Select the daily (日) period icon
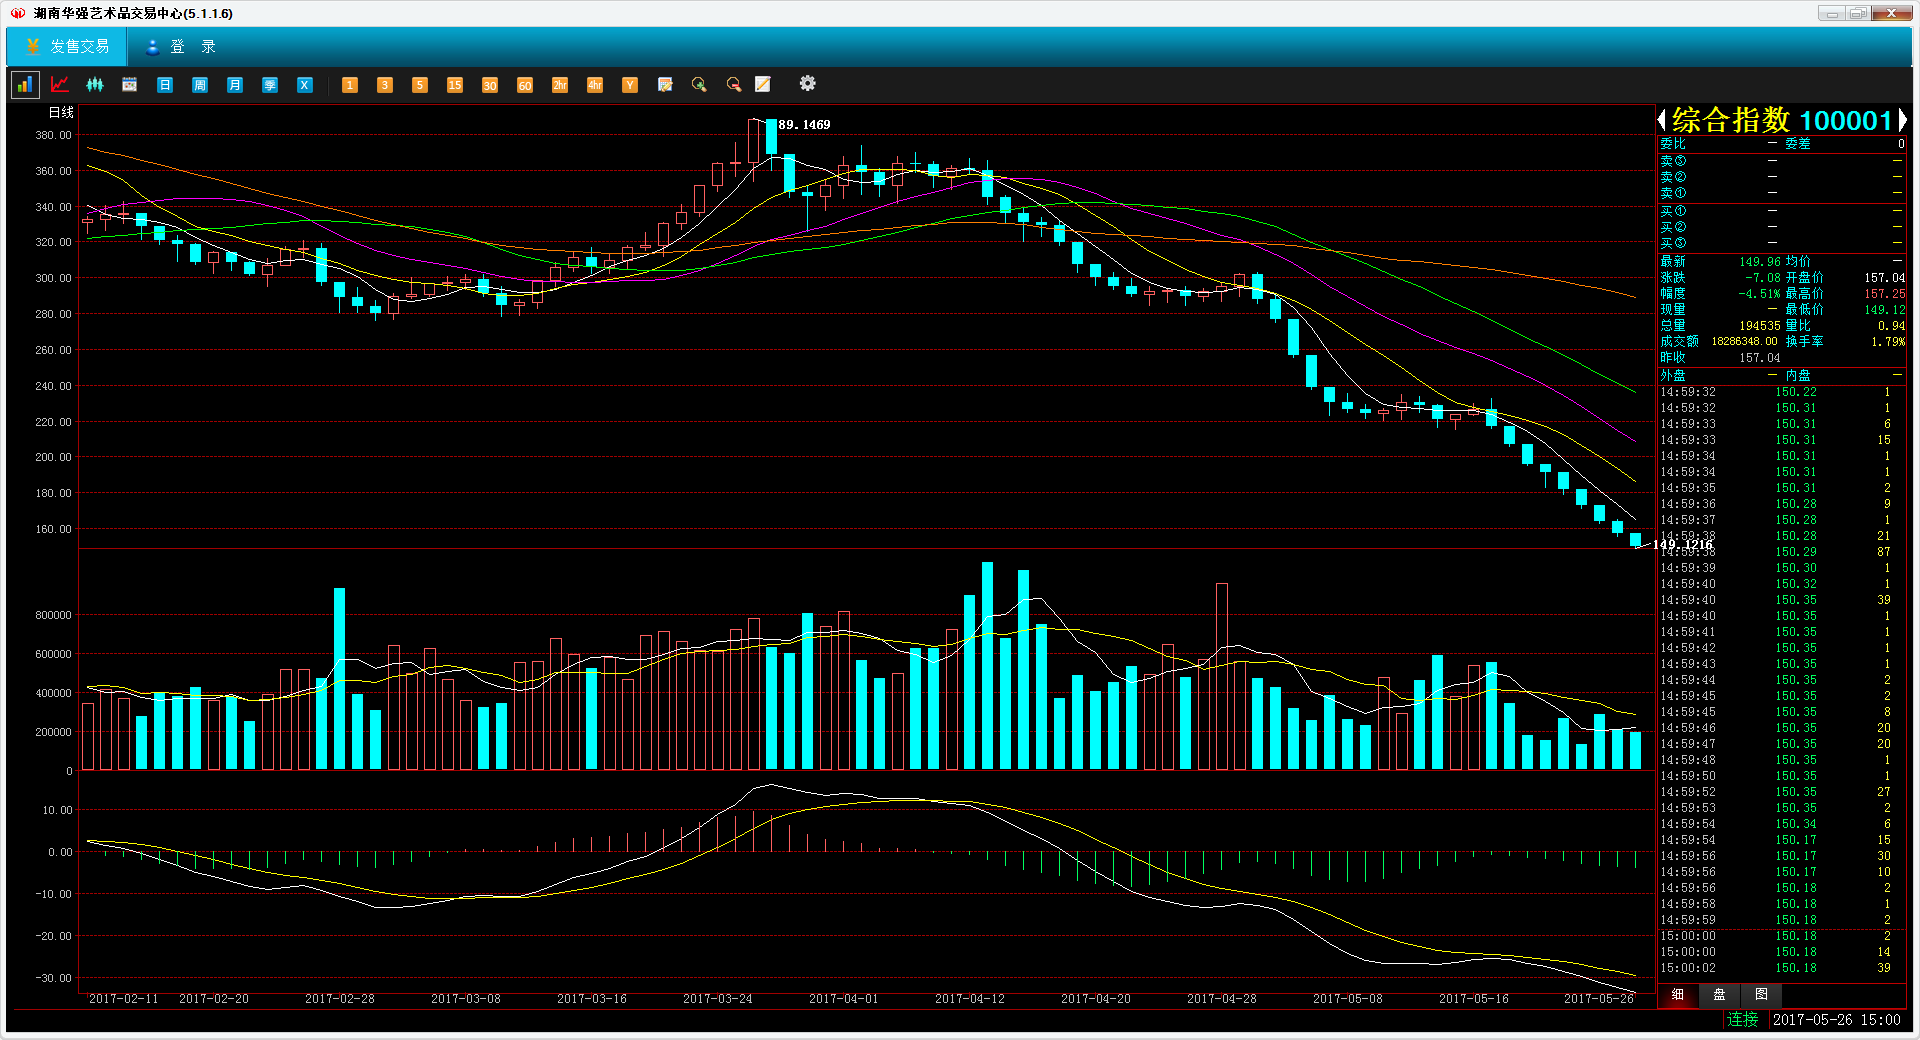Screen dimensions: 1920x1040 165,85
